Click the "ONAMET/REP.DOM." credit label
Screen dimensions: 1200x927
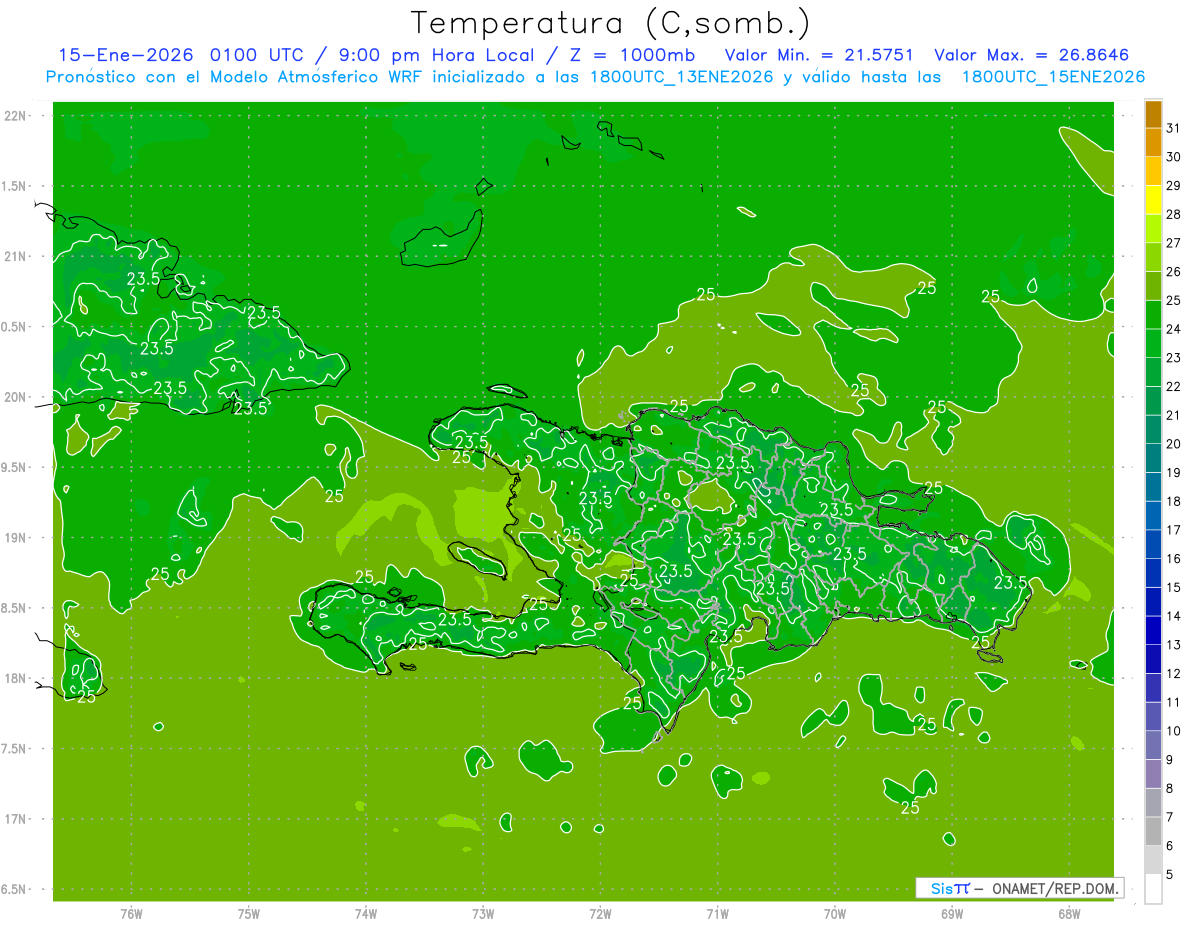[x=1055, y=888]
